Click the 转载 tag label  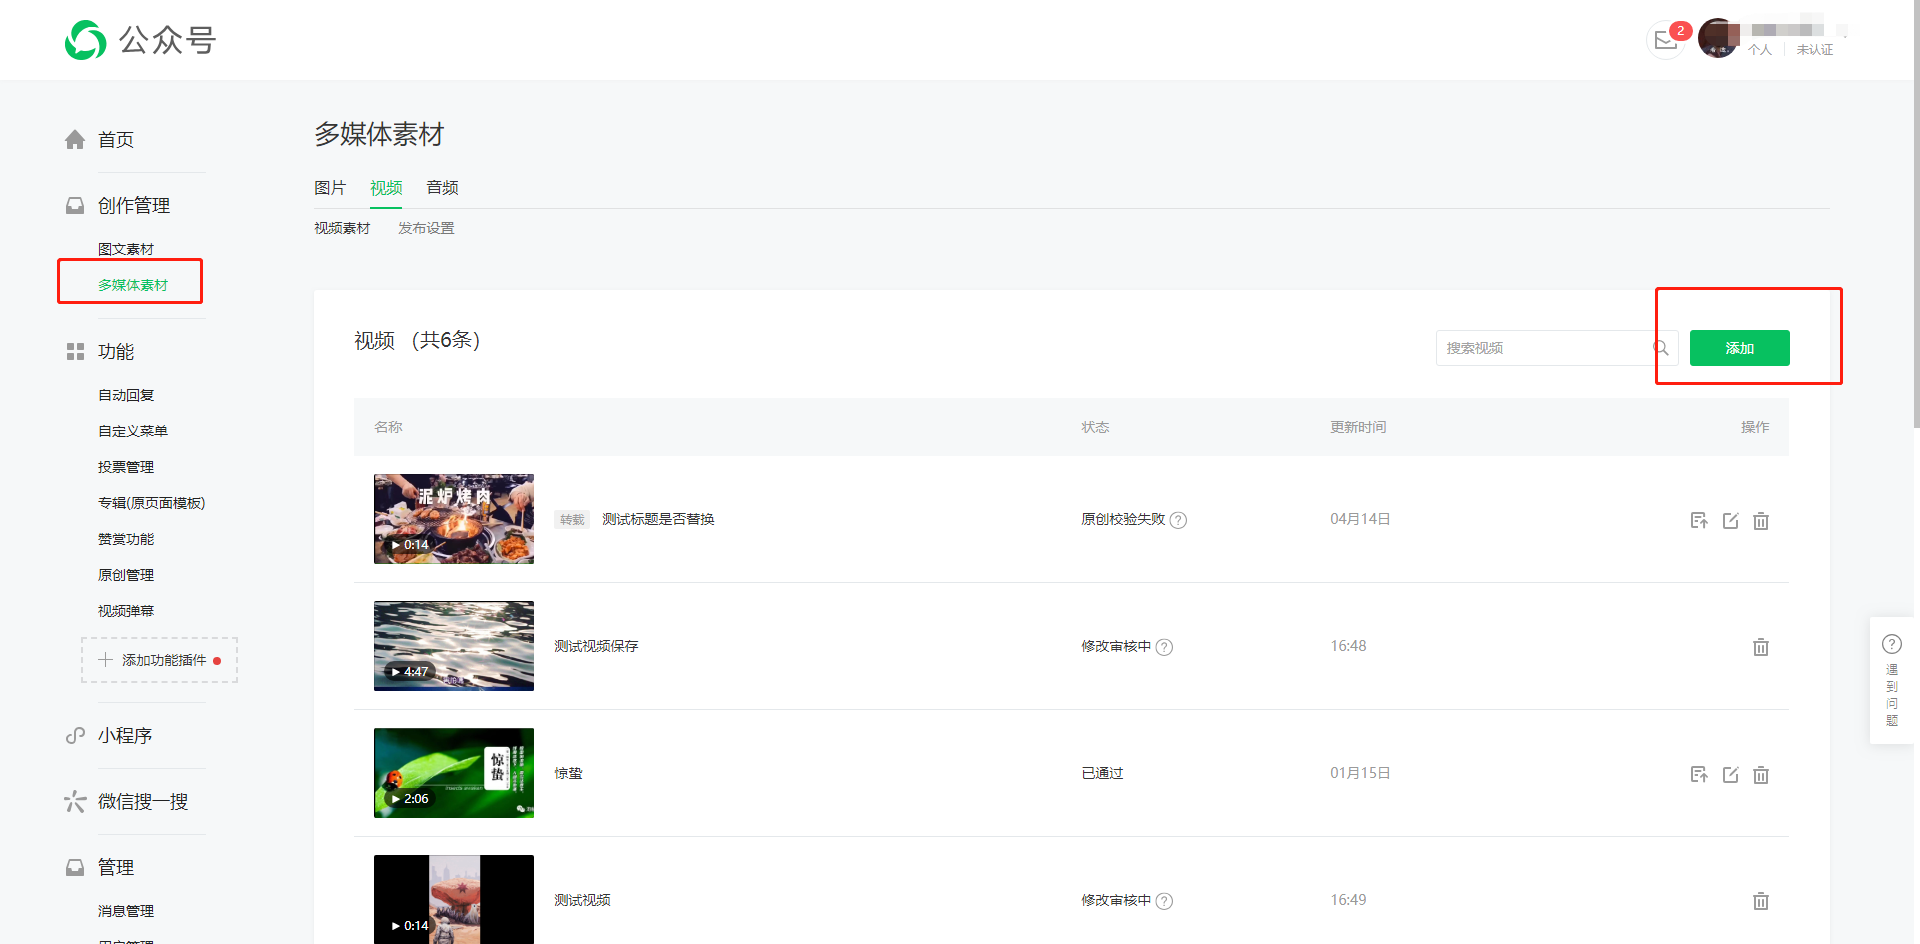pyautogui.click(x=572, y=520)
